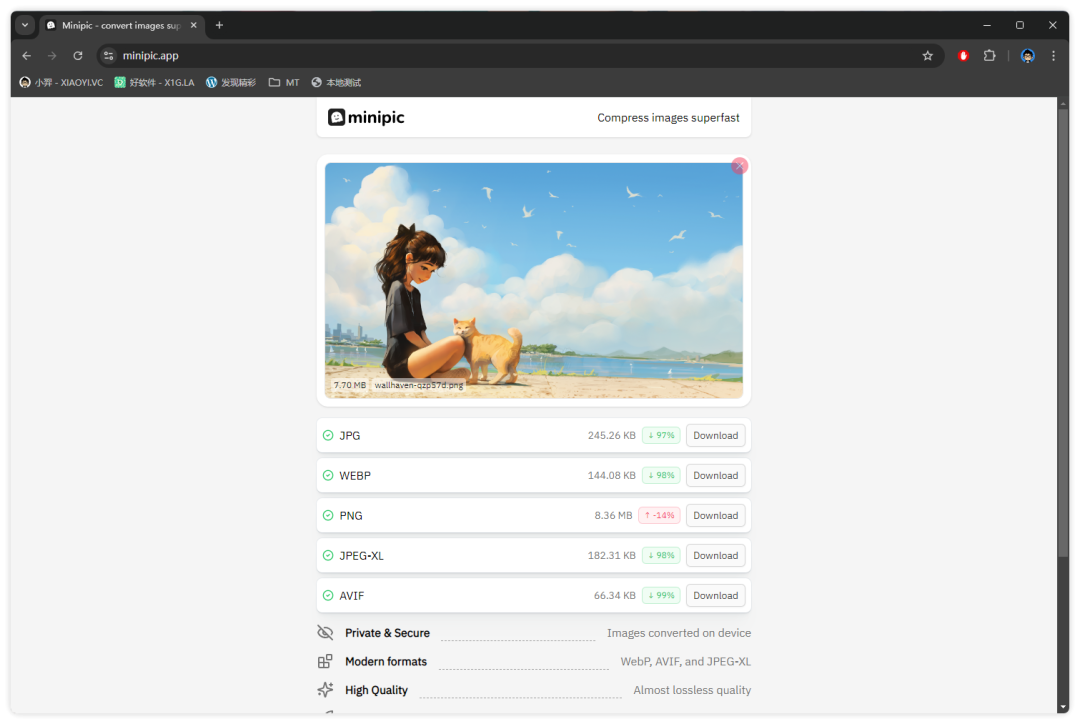Click the 144.08 KB WEBP size value
Screen dimensions: 1080x724
coord(612,475)
